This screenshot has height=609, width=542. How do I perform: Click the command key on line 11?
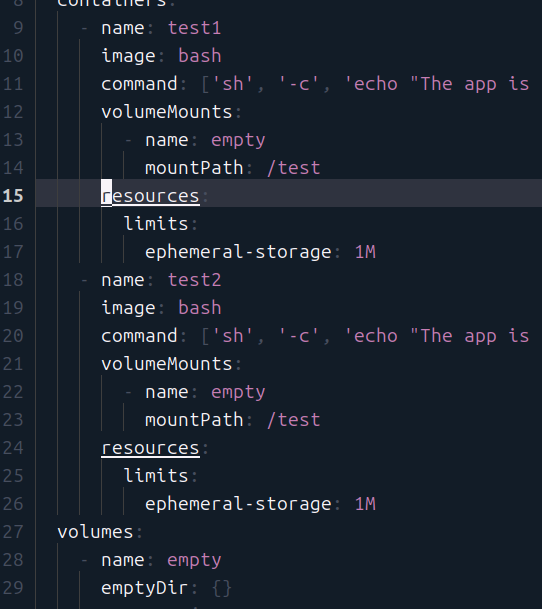(139, 84)
